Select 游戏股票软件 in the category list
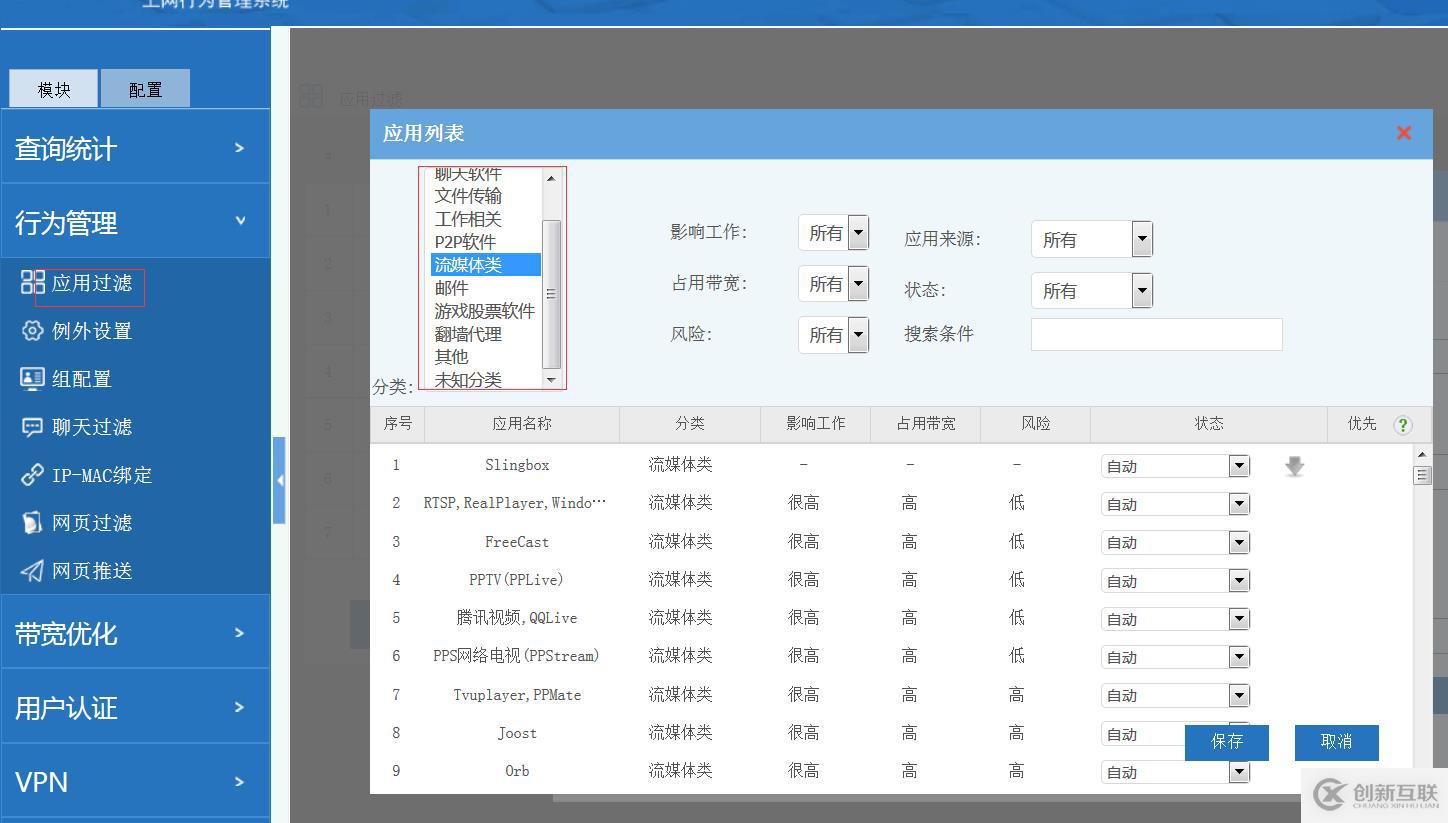1448x823 pixels. (485, 311)
